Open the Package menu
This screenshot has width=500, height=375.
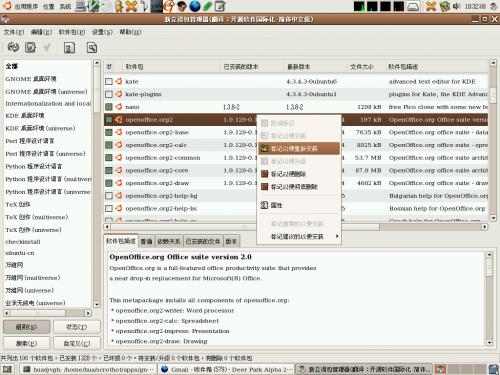(x=72, y=32)
